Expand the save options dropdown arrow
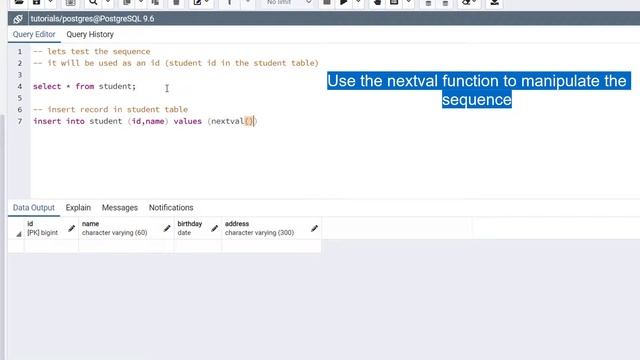The image size is (640, 360). [x=51, y=2]
